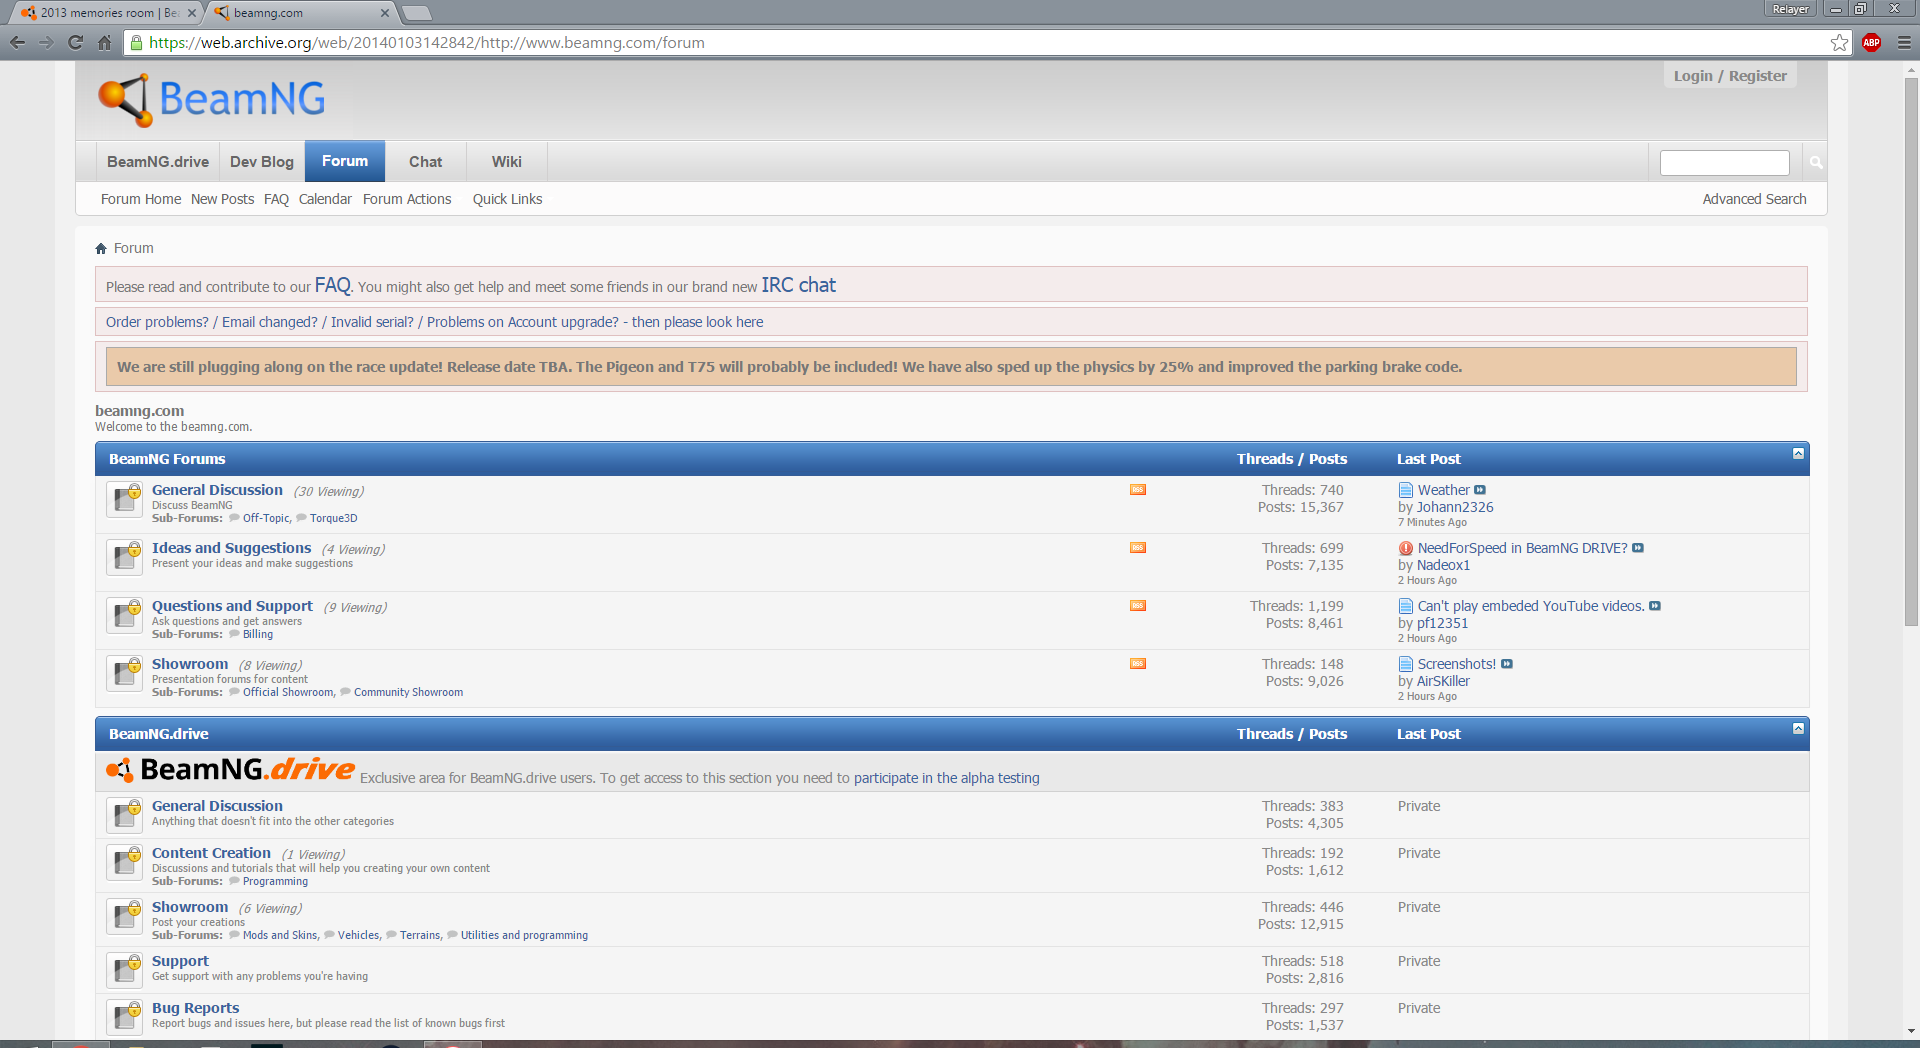
Task: Bookmark this page with the star icon
Action: pyautogui.click(x=1839, y=42)
